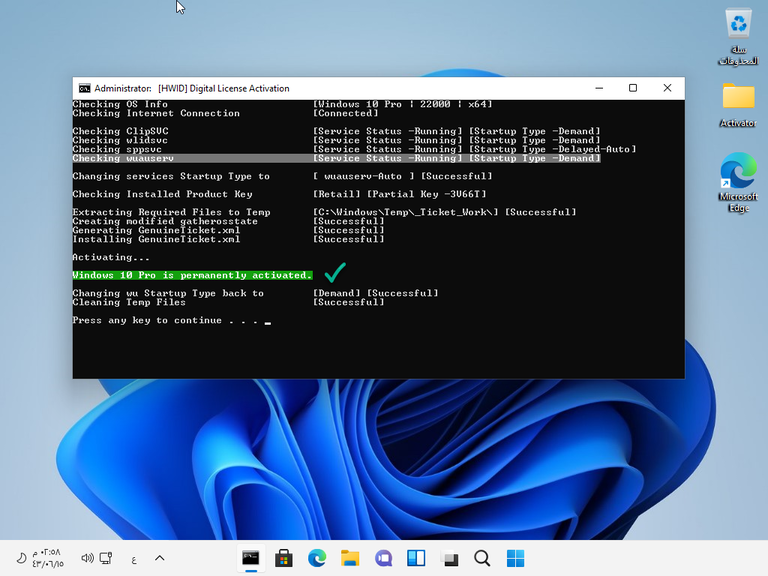
Task: Open Chat app from taskbar
Action: (384, 558)
